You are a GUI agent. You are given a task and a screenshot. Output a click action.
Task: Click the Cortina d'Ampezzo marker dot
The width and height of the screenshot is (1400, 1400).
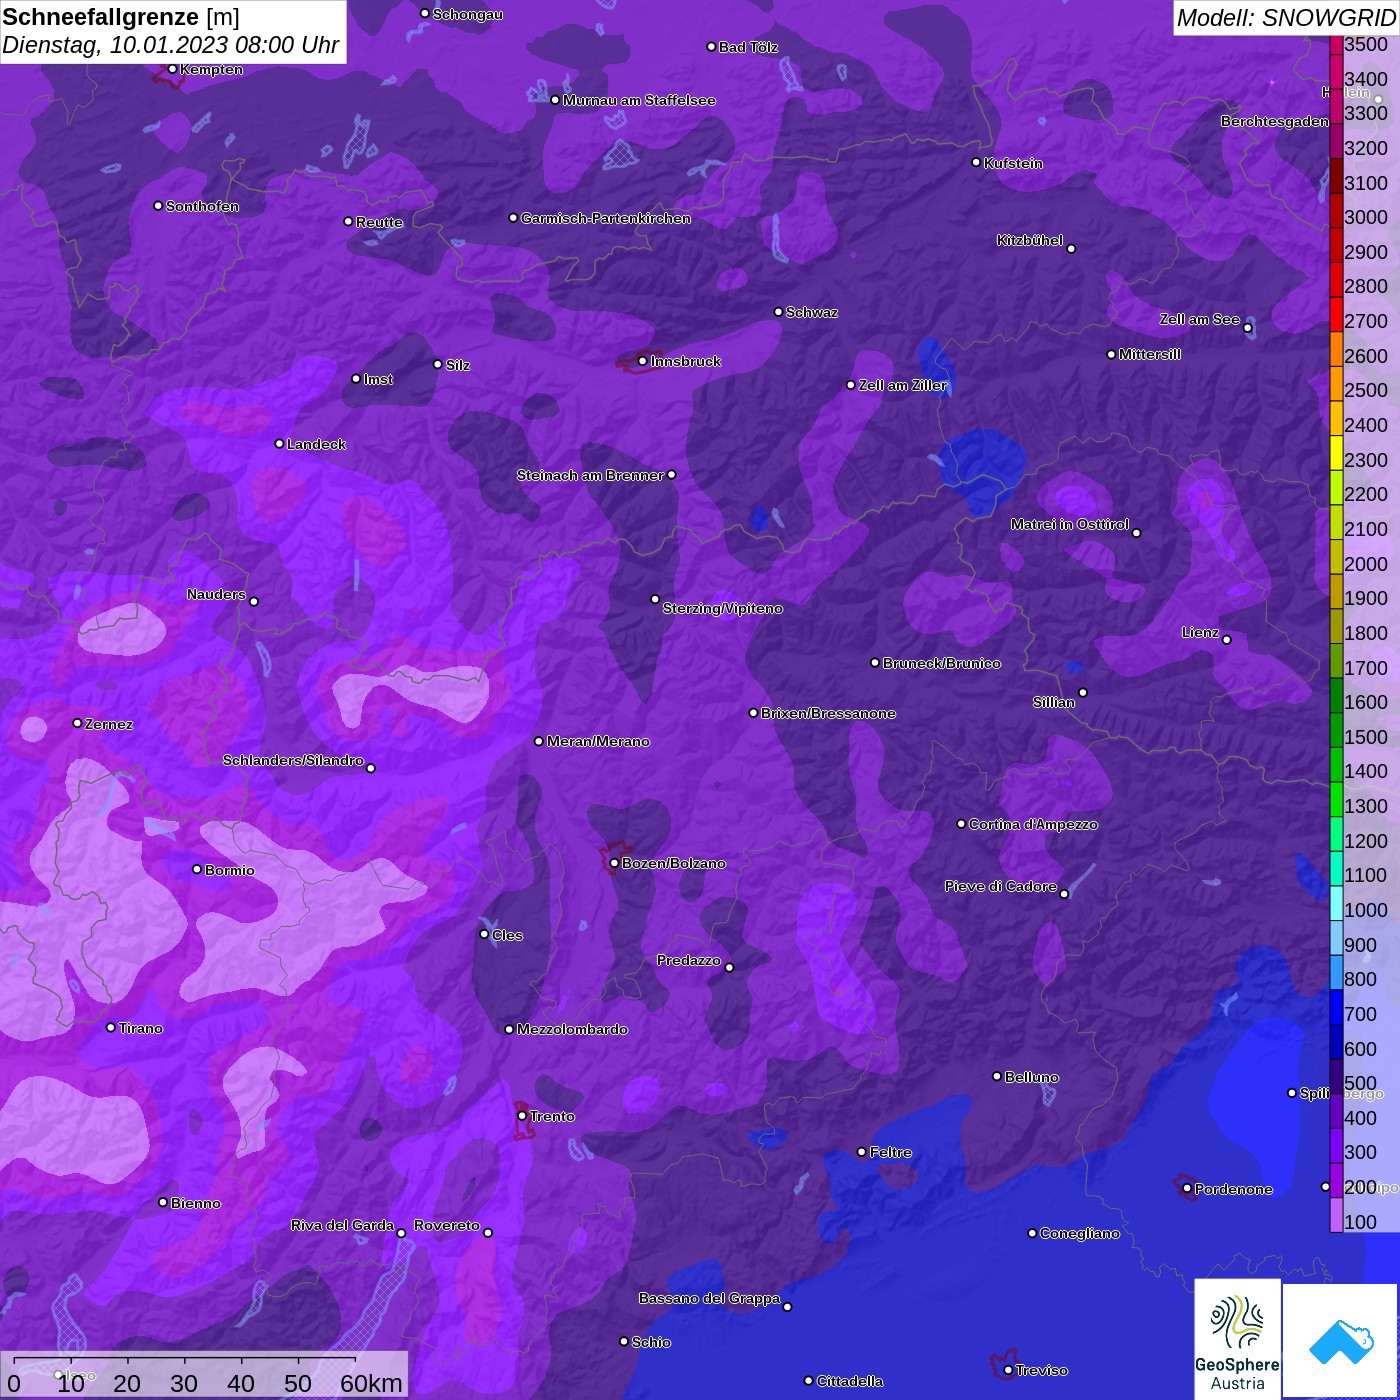pos(961,824)
